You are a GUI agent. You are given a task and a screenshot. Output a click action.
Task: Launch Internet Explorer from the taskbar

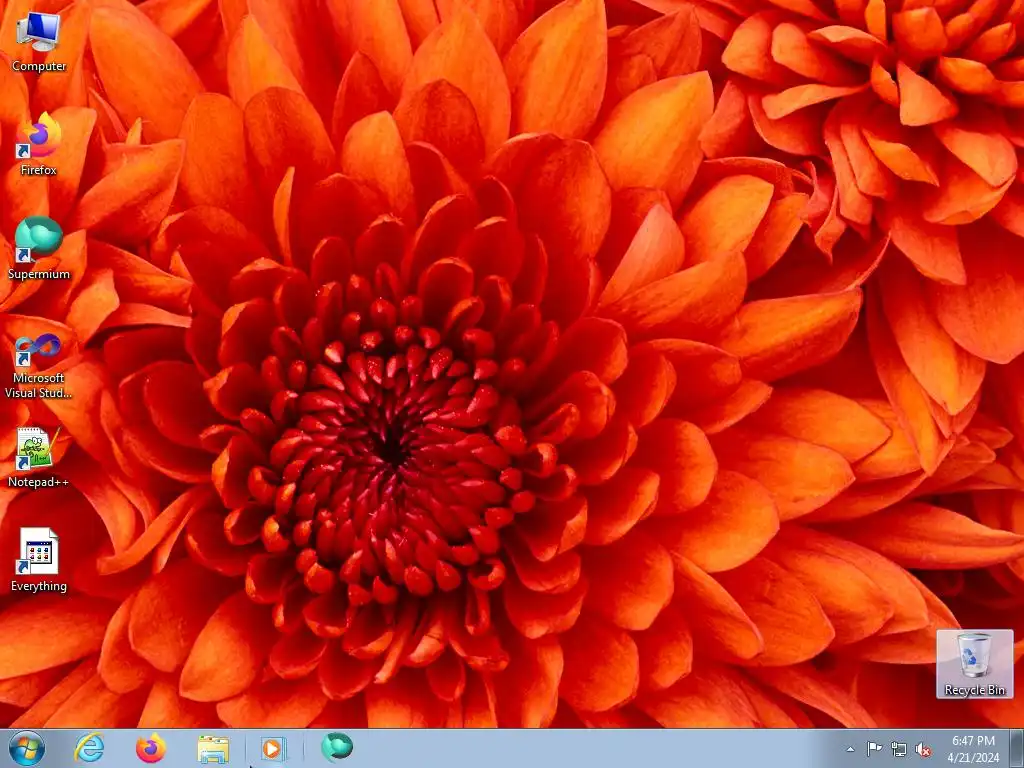tap(89, 748)
